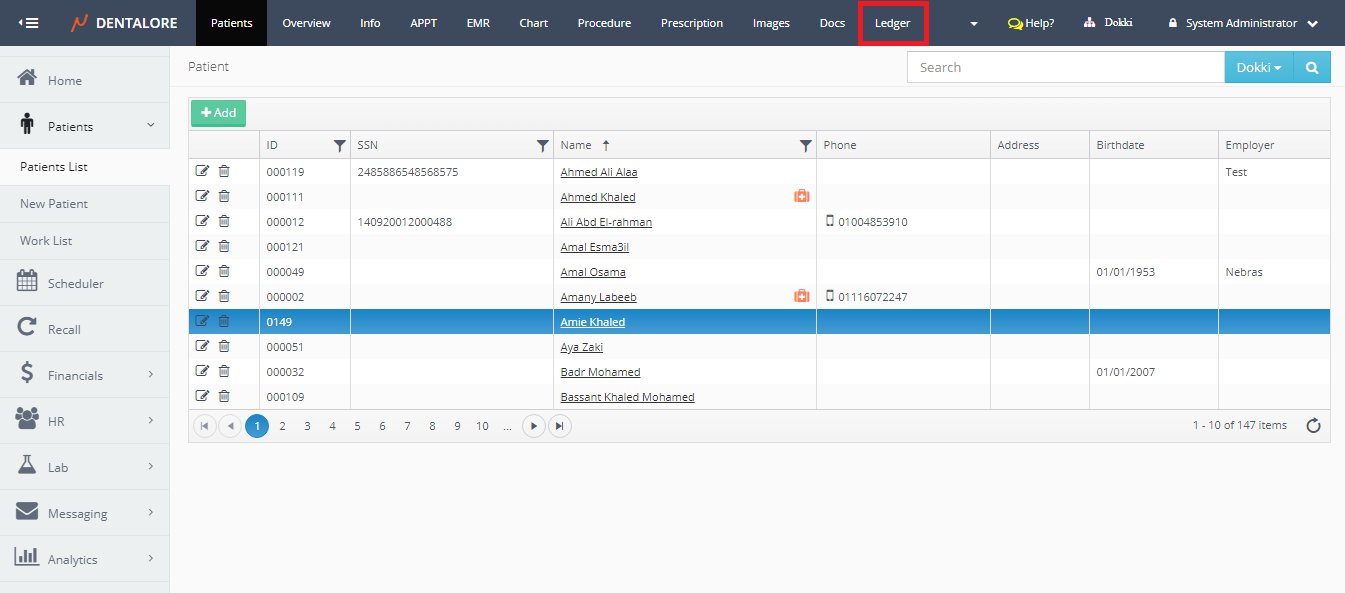
Task: Toggle the sidebar with the hamburger icon
Action: tap(28, 23)
